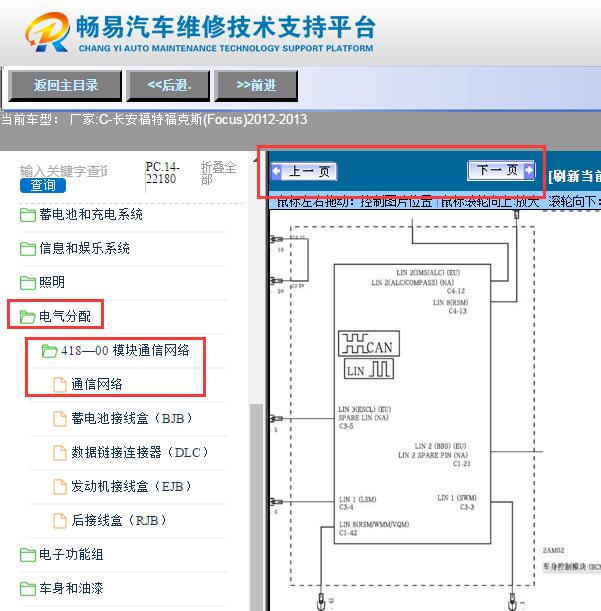Click the sidebar vertical scrollbar thumb
This screenshot has height=611, width=601.
[x=256, y=507]
